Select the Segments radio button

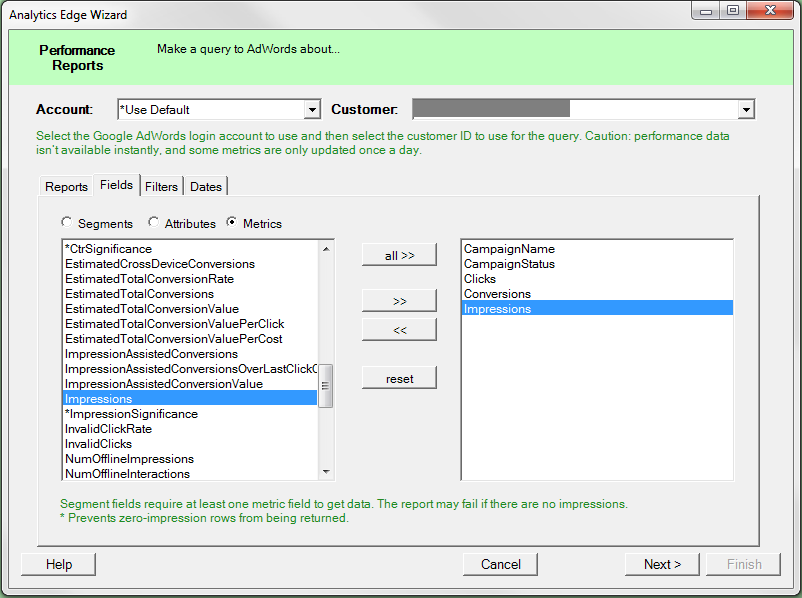click(67, 223)
